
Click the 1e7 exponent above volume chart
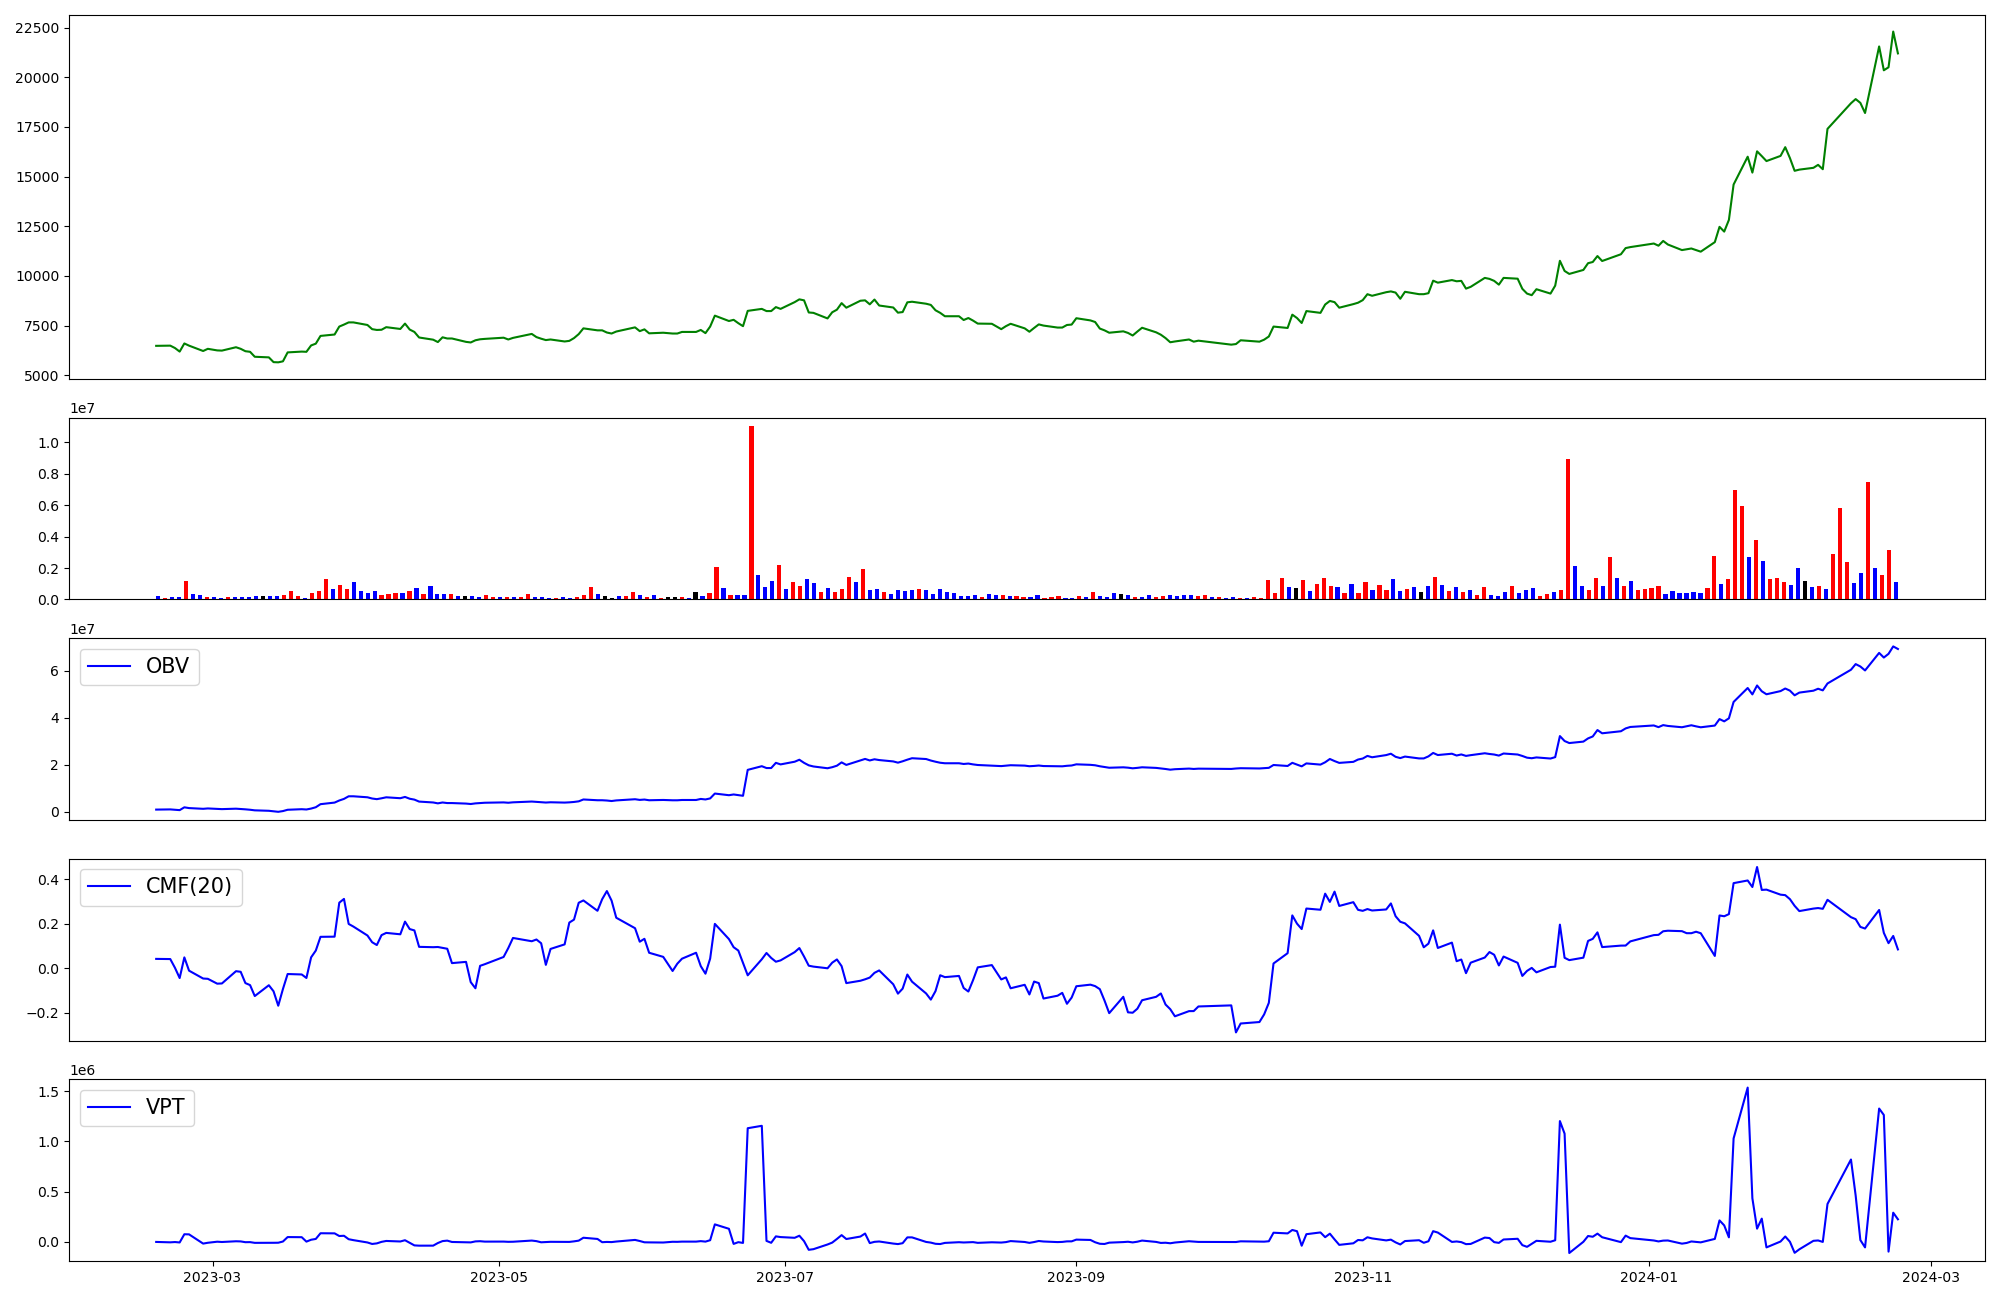82,408
